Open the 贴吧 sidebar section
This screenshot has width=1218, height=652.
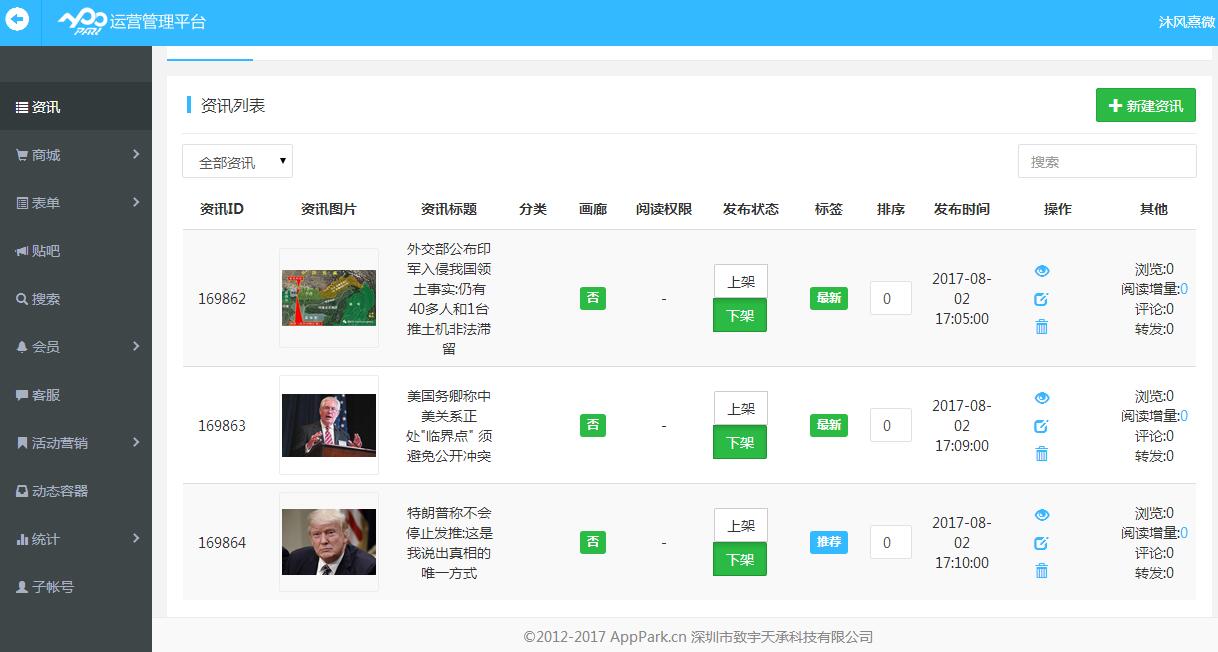click(x=41, y=251)
